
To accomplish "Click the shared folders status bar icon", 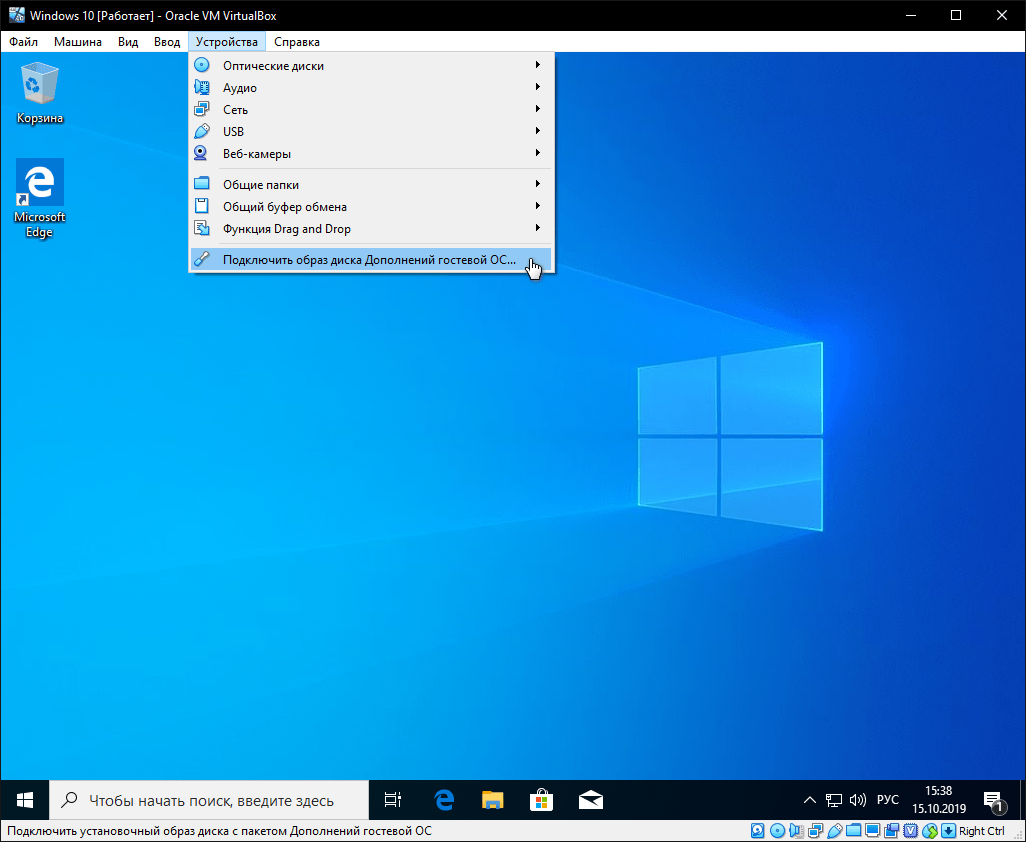I will [x=853, y=831].
